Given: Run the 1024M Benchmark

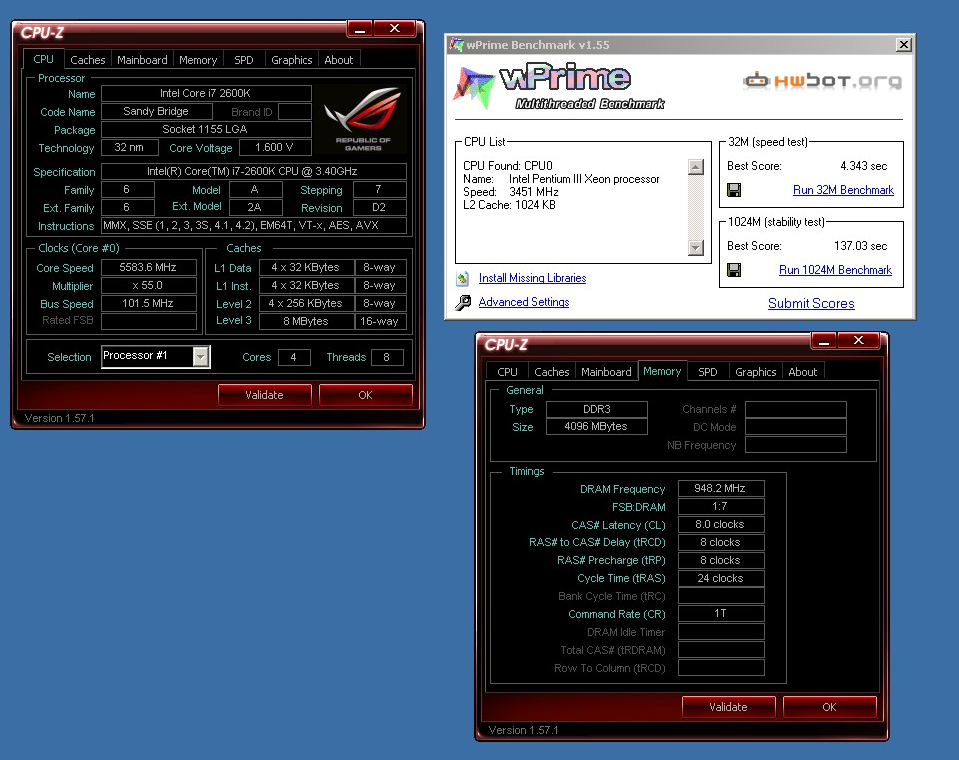Looking at the screenshot, I should tap(835, 270).
